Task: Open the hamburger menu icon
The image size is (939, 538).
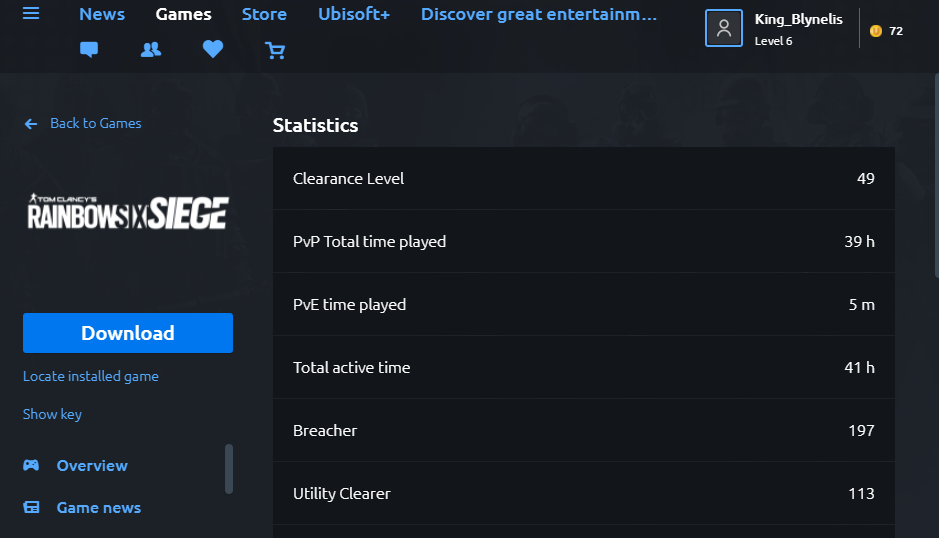Action: pos(31,14)
